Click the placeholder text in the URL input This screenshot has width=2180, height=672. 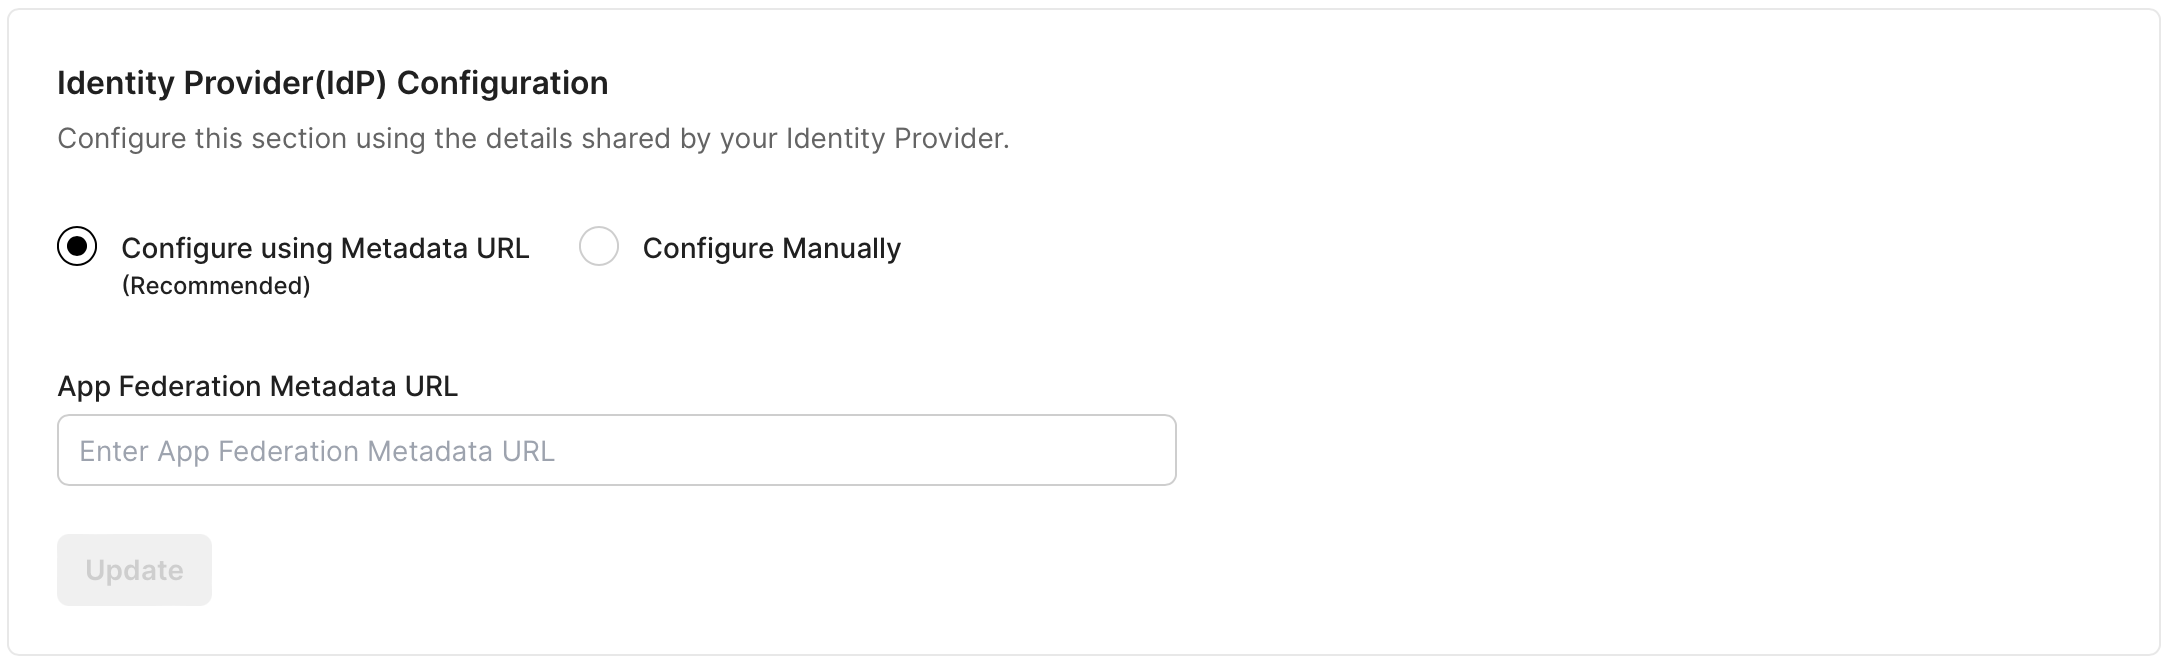coord(317,449)
